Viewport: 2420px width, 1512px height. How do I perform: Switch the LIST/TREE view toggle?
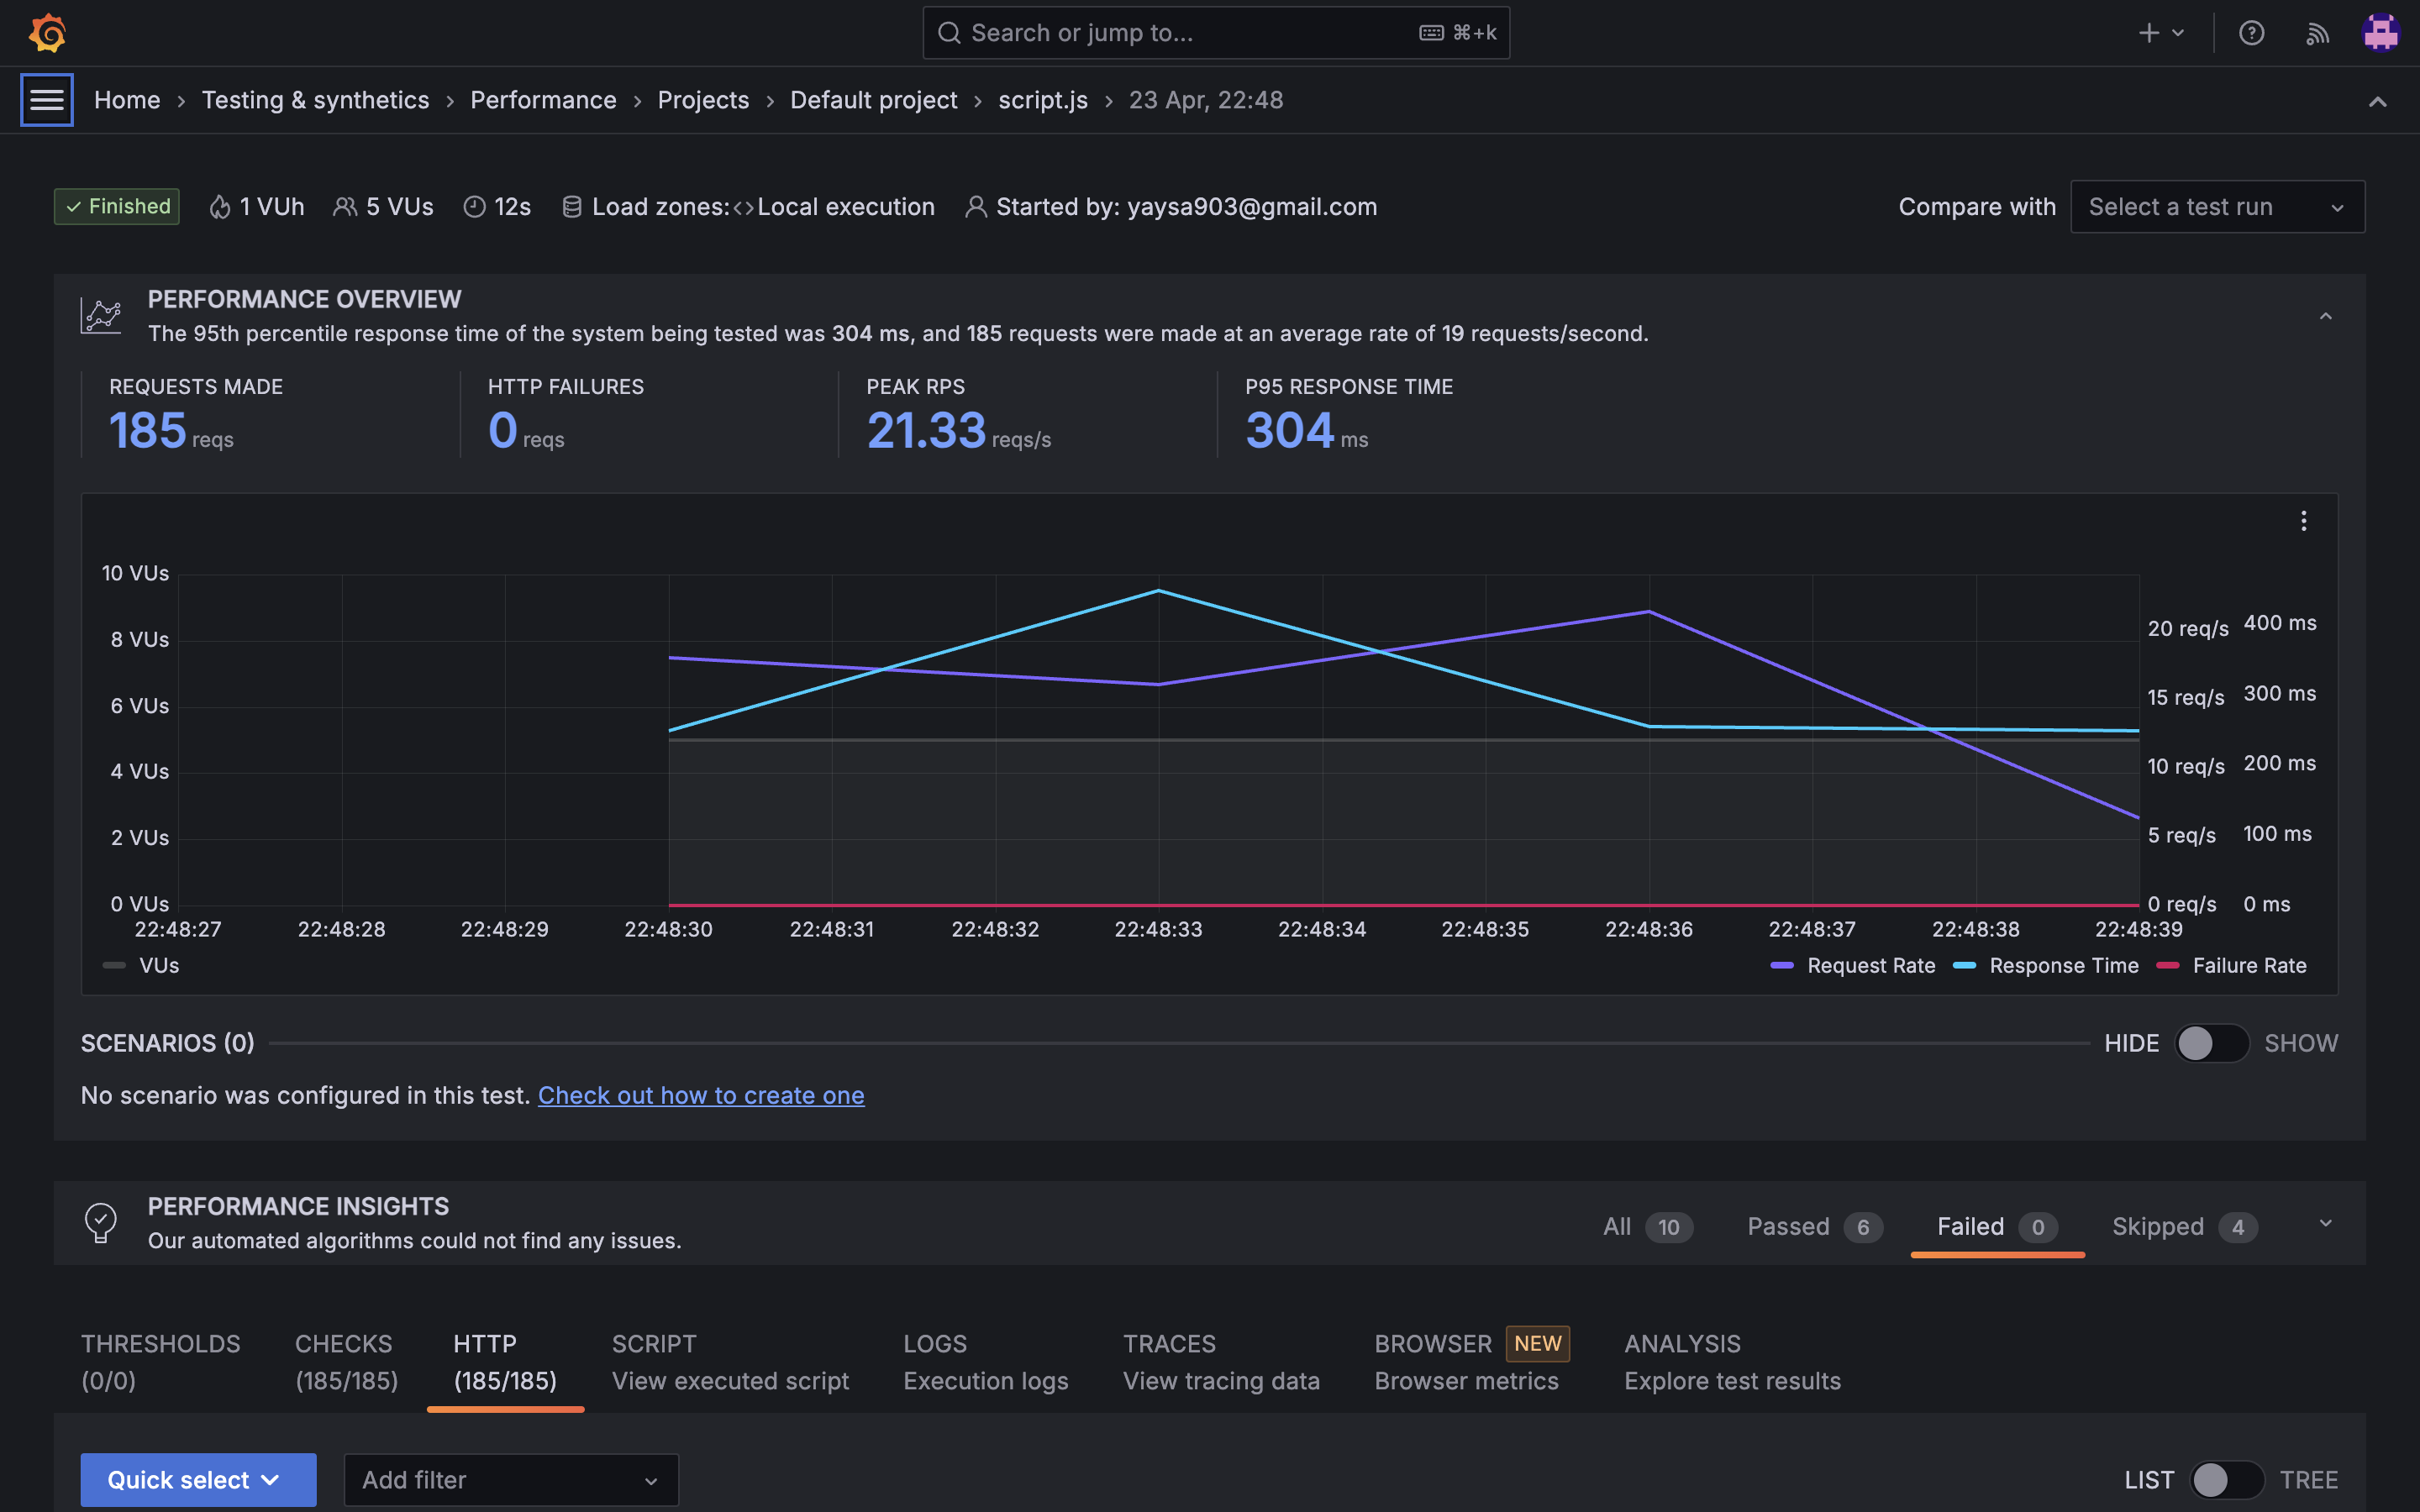[x=2226, y=1479]
